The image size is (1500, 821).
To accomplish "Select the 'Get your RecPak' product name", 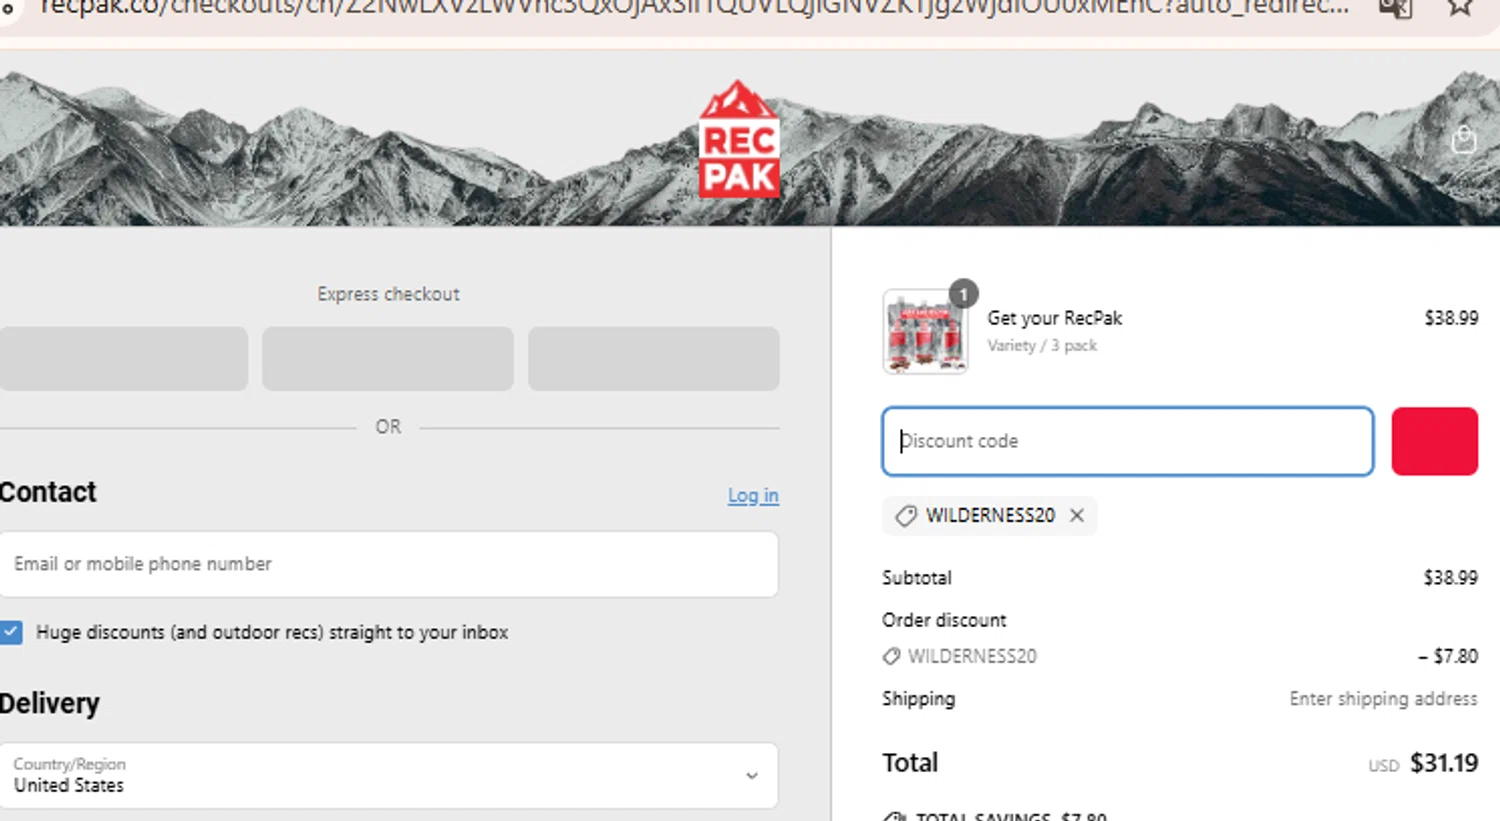I will (1055, 318).
